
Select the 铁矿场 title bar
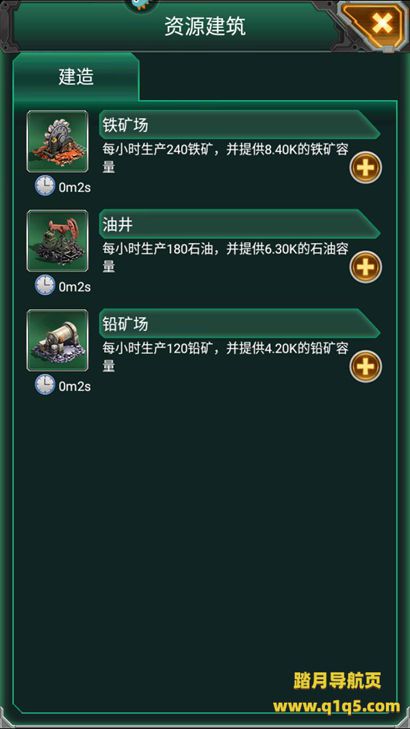point(239,125)
